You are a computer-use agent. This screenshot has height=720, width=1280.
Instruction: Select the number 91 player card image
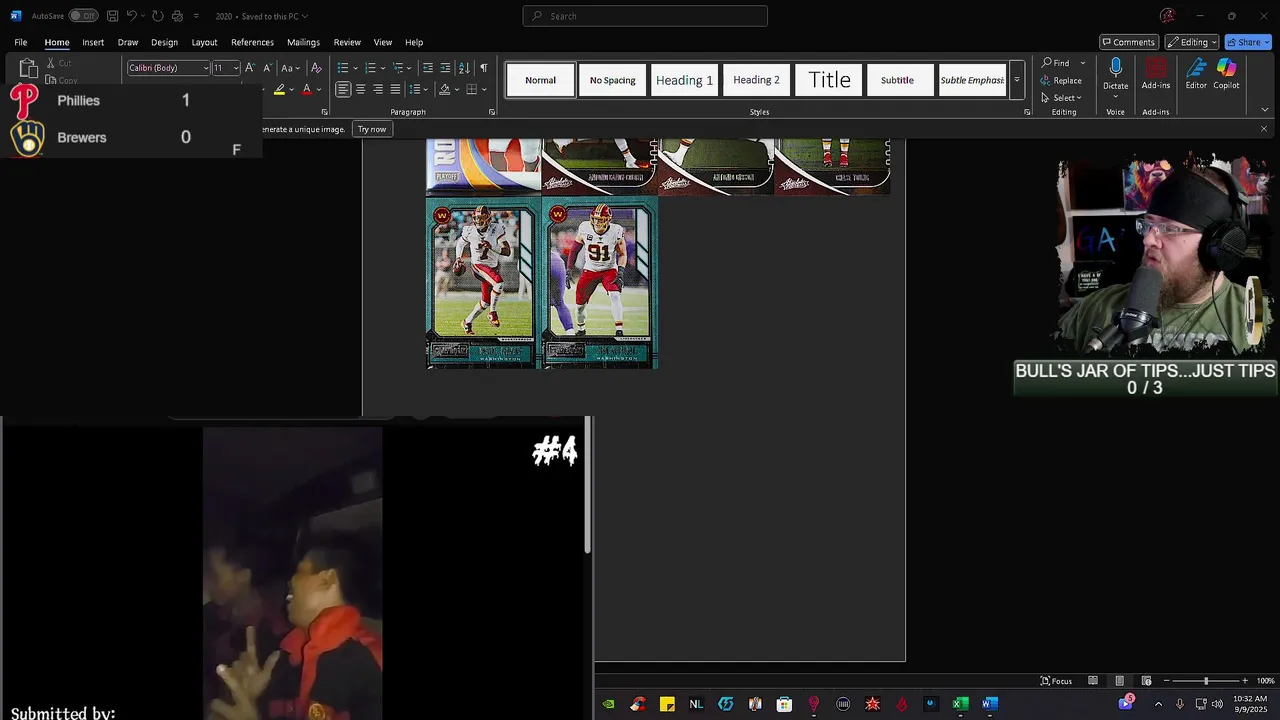click(600, 283)
